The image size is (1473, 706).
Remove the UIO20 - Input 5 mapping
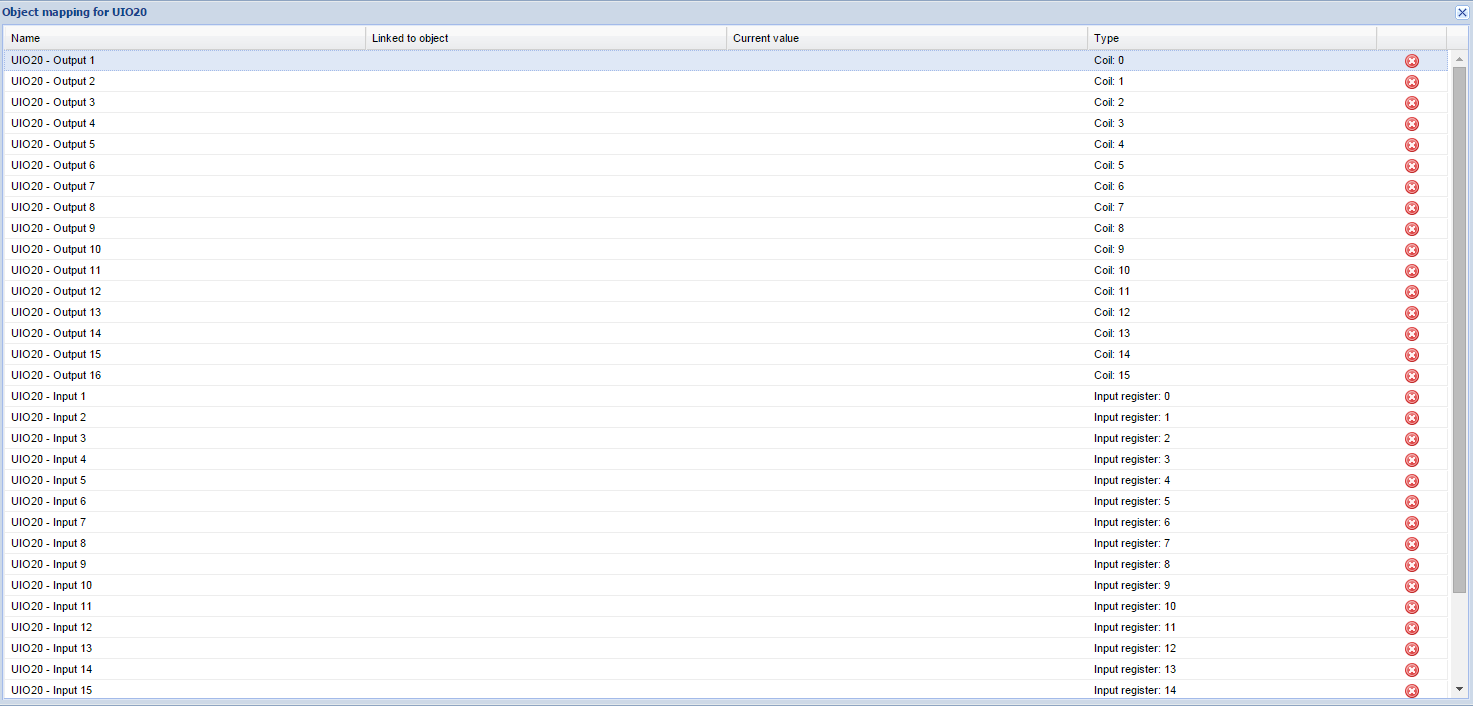[x=1412, y=481]
